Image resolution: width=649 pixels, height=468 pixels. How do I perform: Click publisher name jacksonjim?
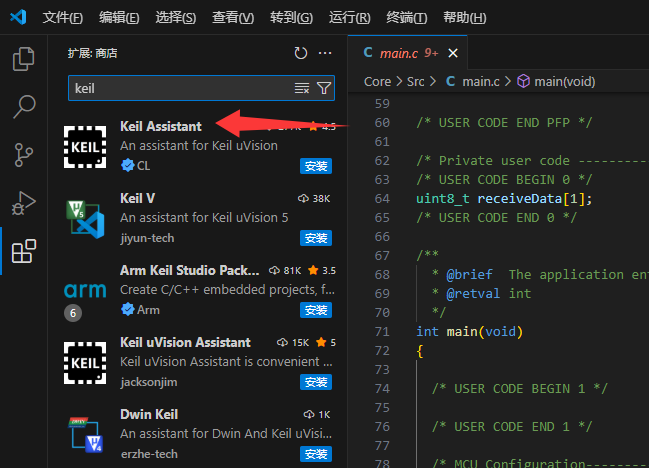point(149,382)
